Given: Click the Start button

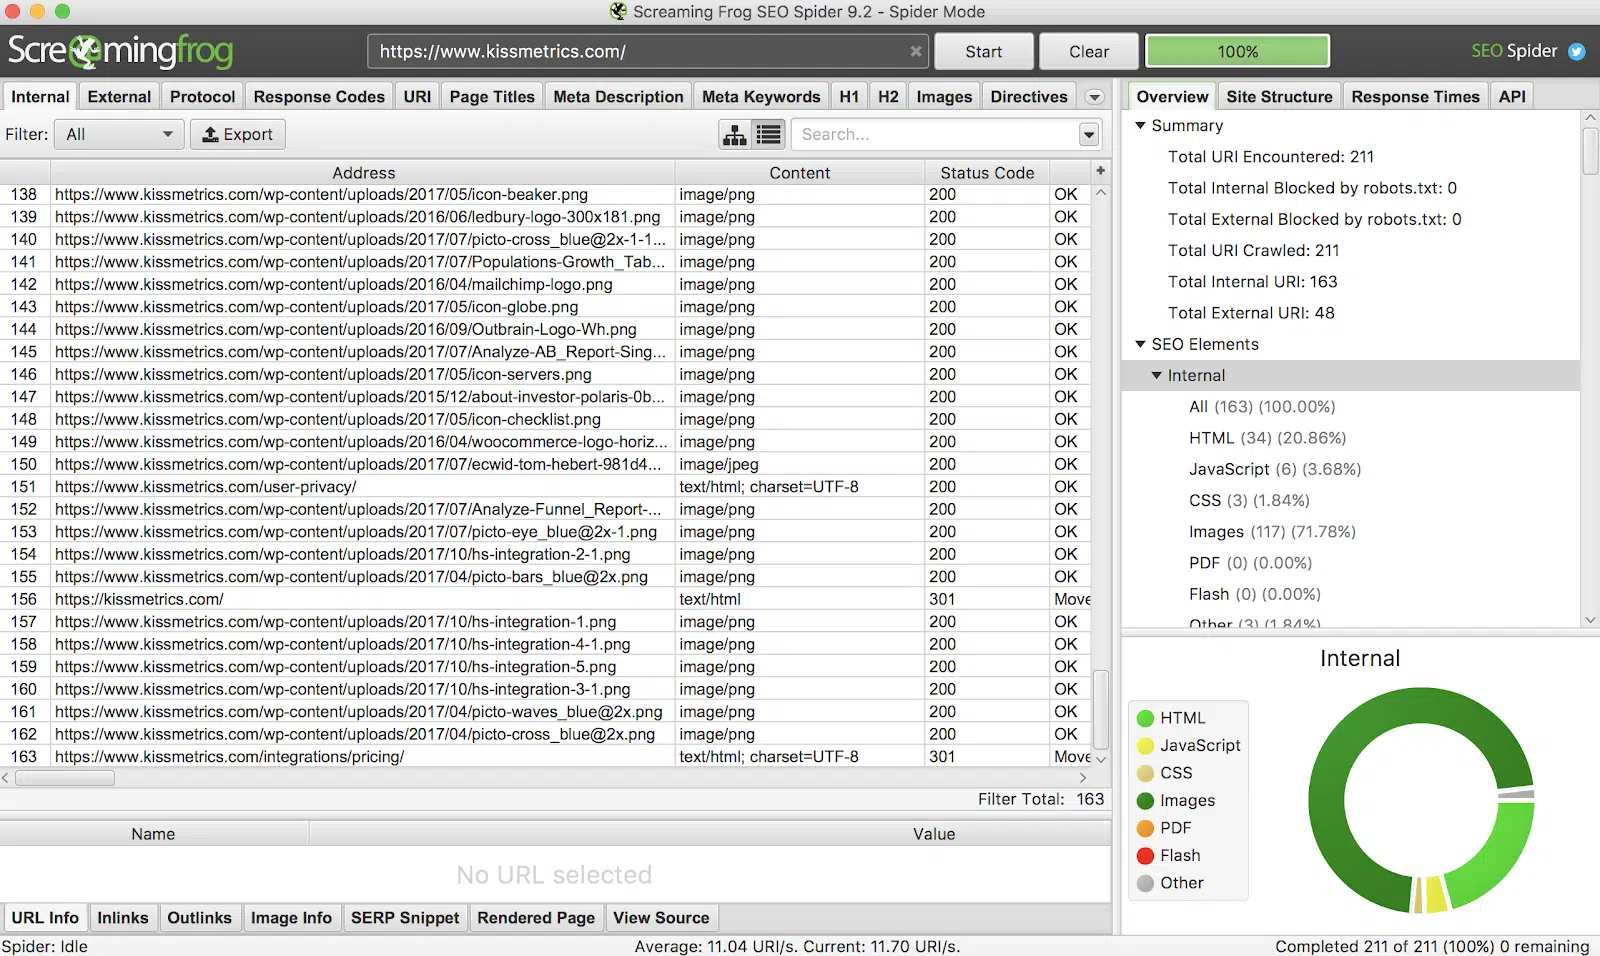Looking at the screenshot, I should [984, 52].
